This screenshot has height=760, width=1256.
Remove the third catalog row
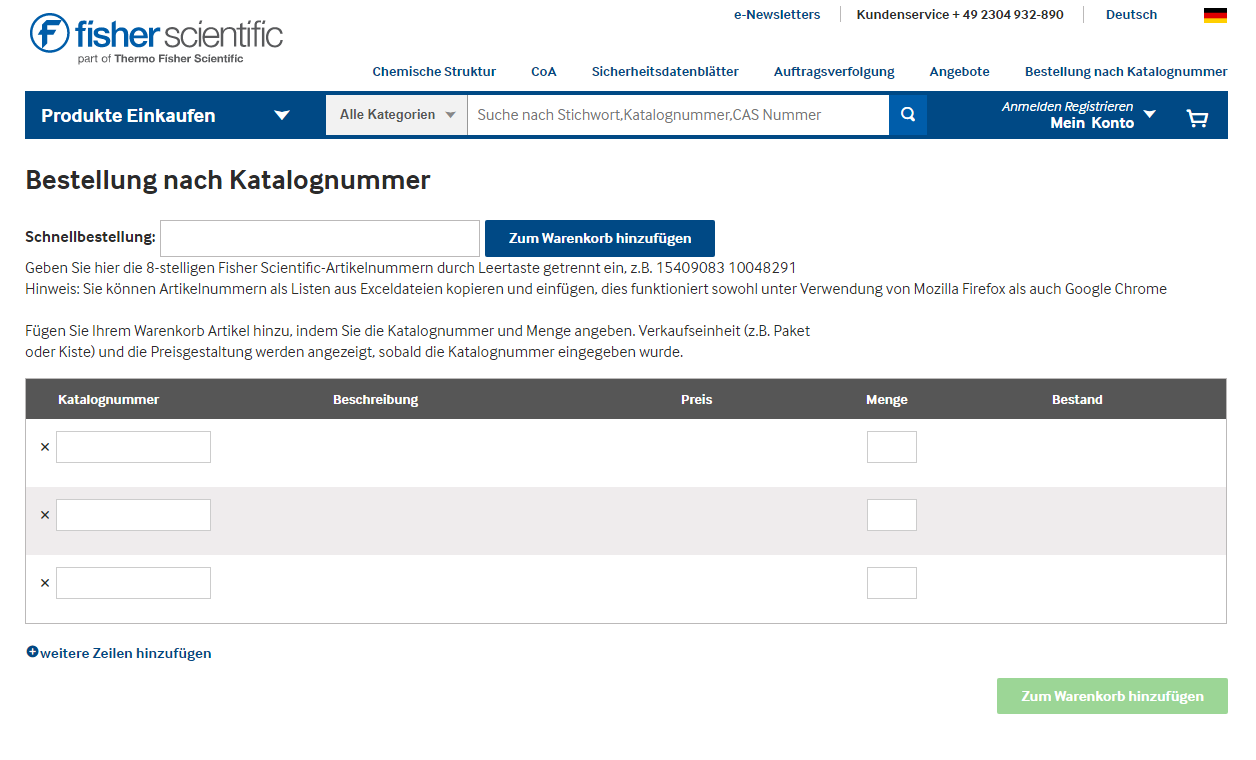point(44,583)
